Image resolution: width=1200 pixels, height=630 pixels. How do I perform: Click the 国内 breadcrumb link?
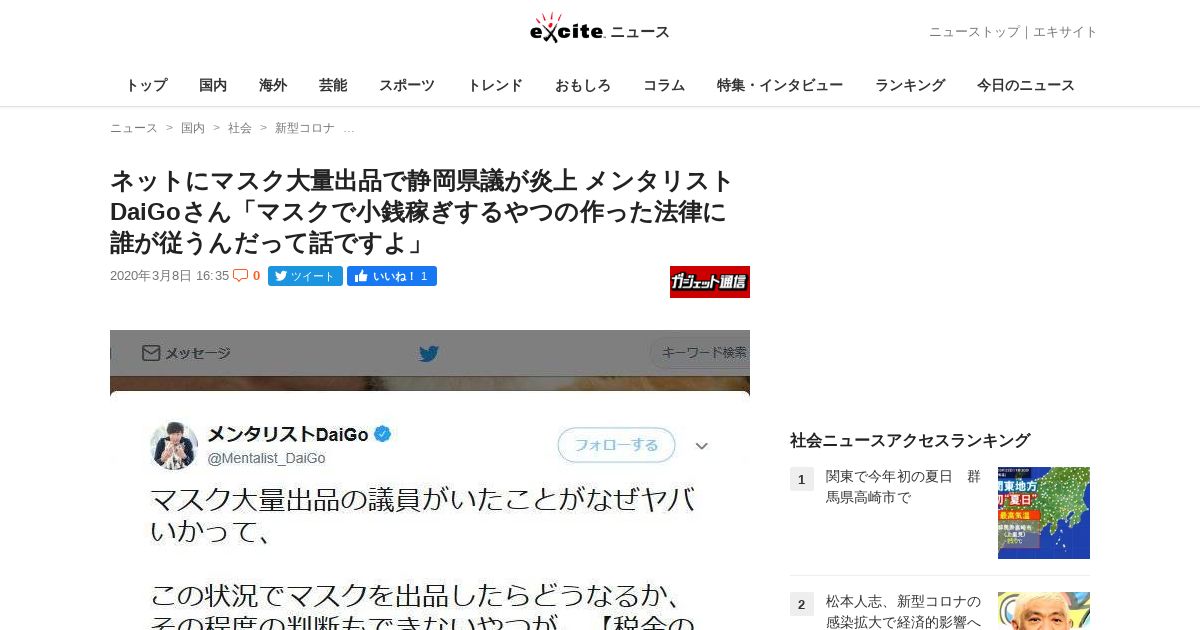[x=193, y=128]
